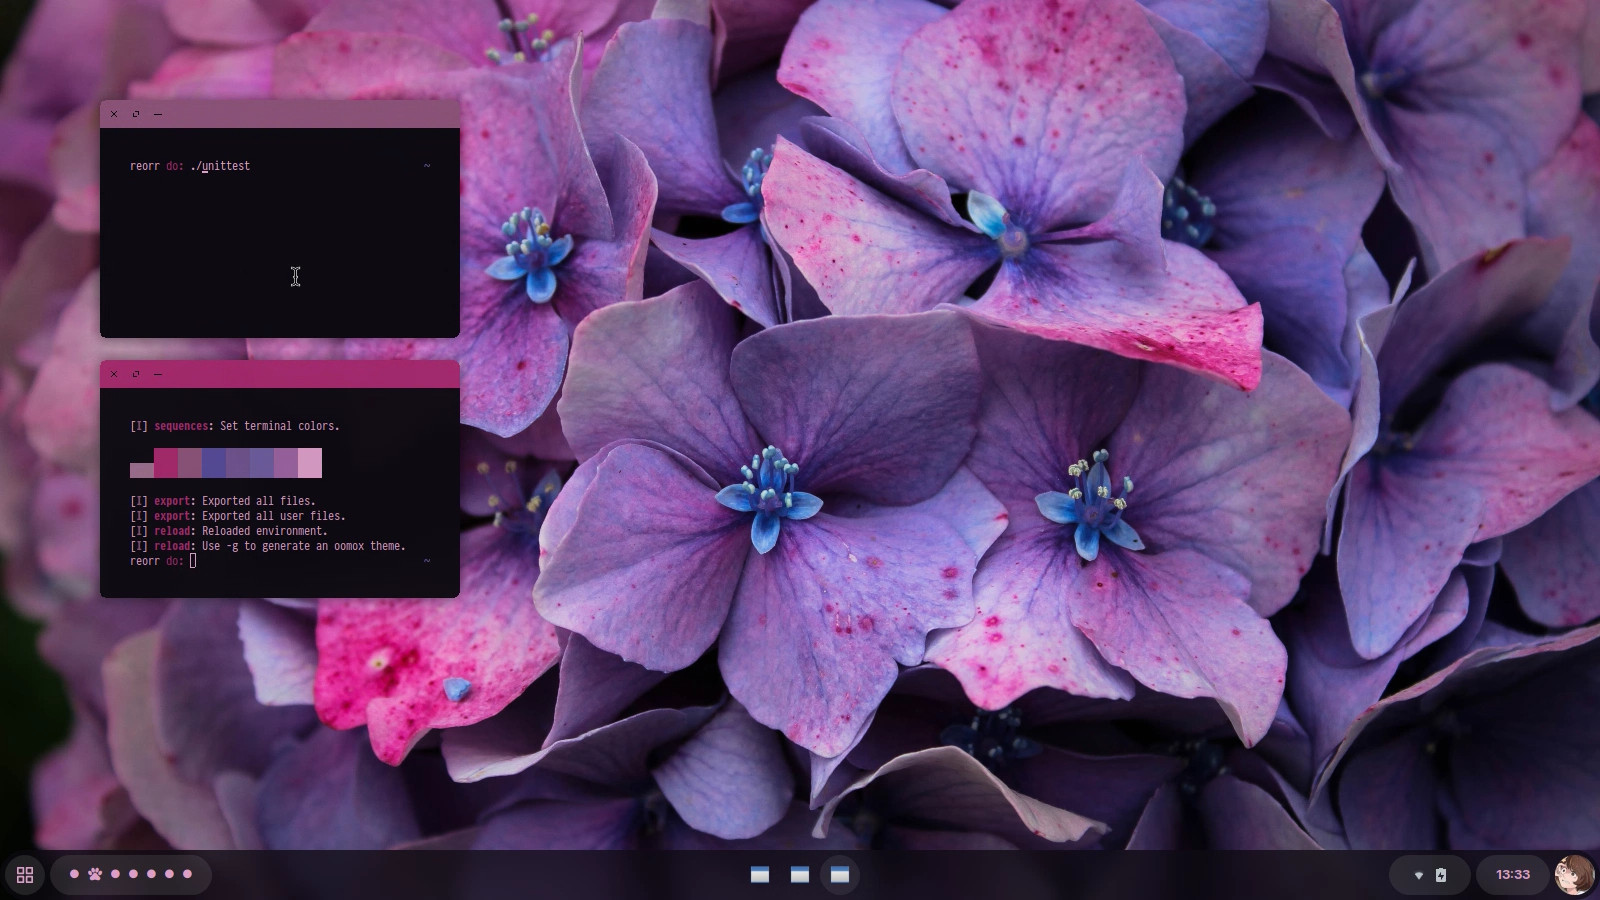Minimize the upper unittest terminal window

click(158, 114)
